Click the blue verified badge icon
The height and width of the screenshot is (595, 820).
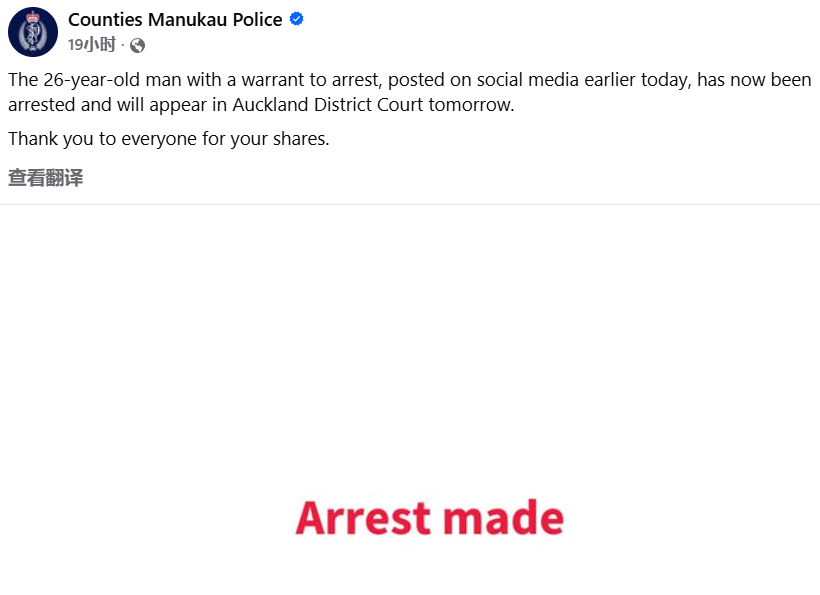tap(297, 20)
